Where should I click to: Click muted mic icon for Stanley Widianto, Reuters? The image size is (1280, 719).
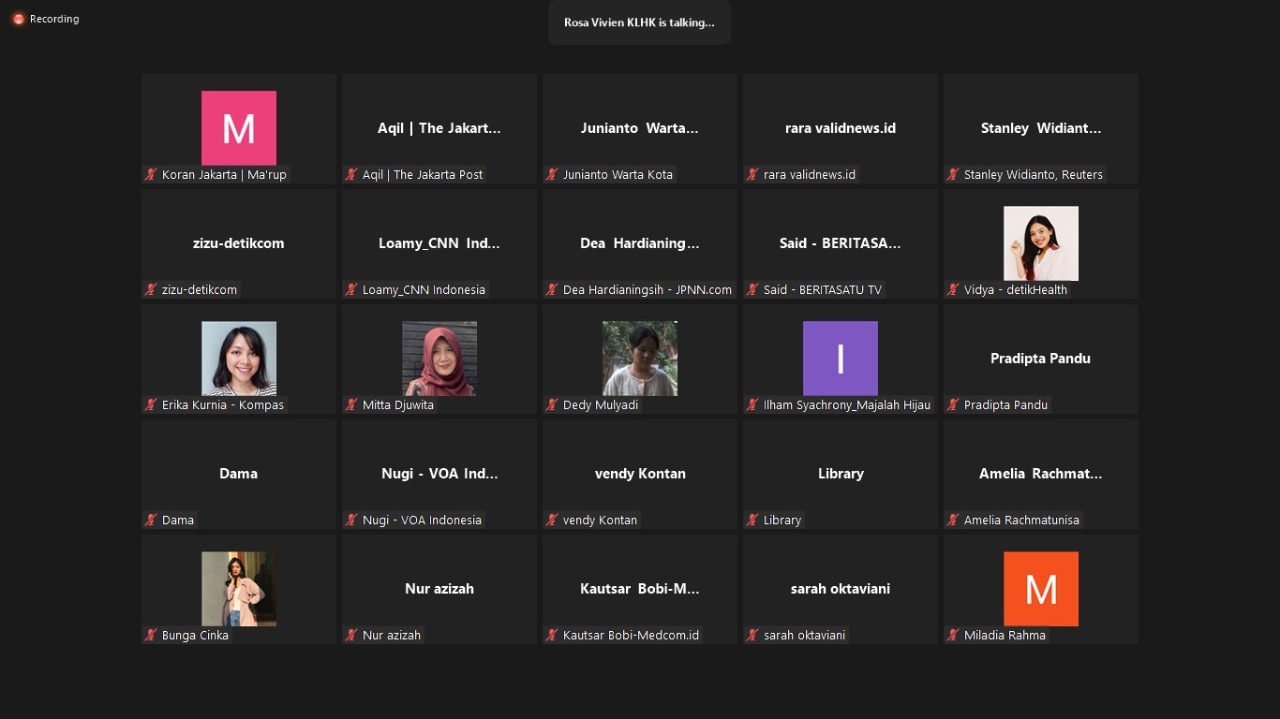coord(954,175)
